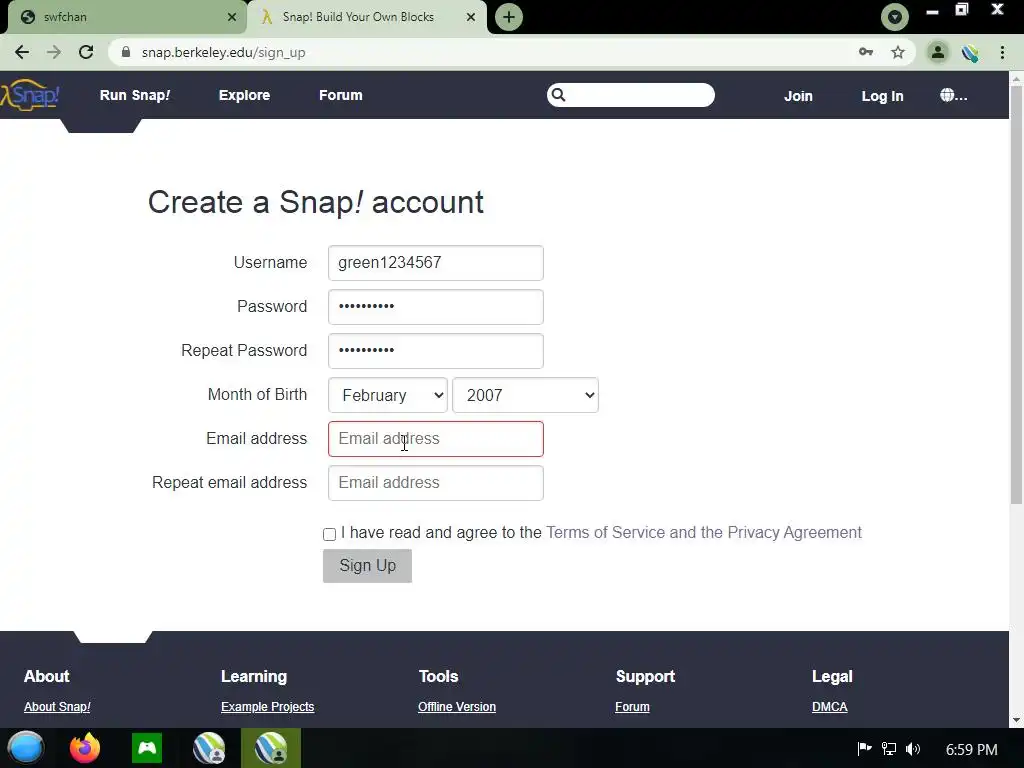Select the Snap! Build Your Own Blocks tab
The height and width of the screenshot is (768, 1024).
coord(367,17)
